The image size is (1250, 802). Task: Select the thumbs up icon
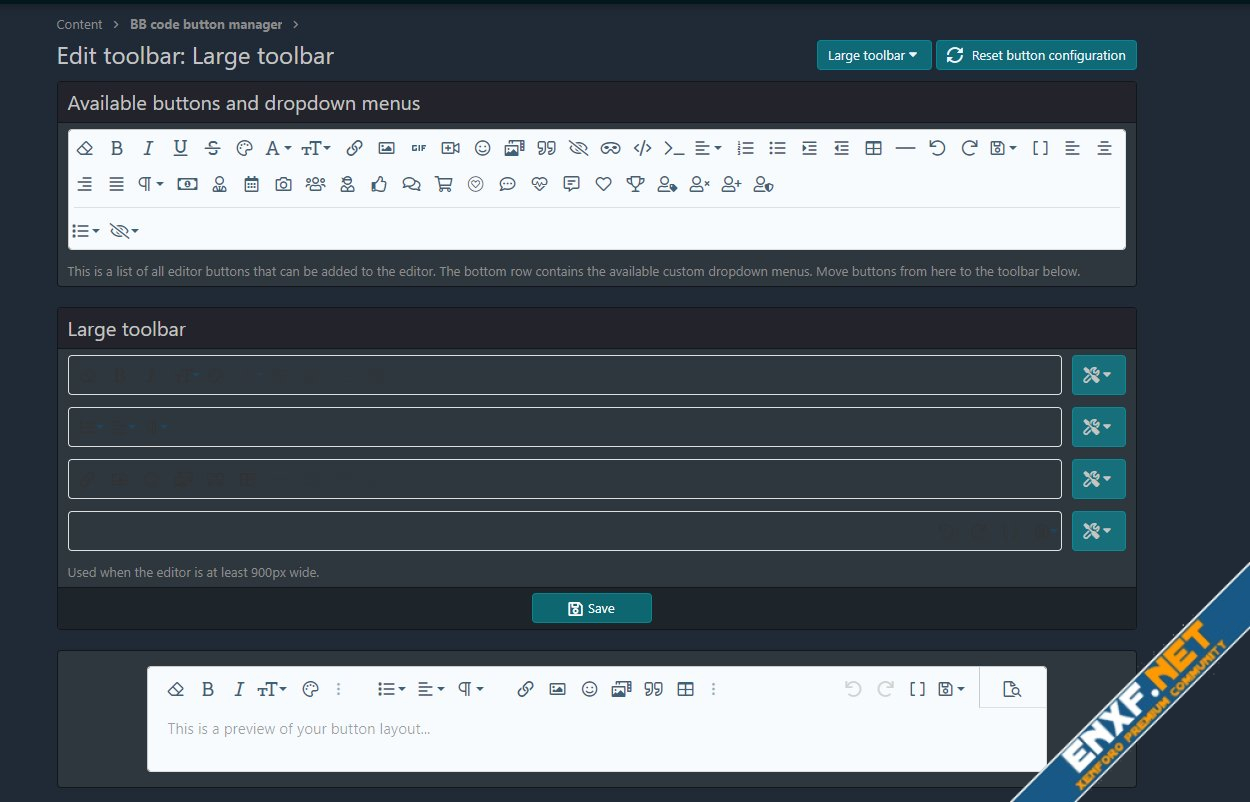click(379, 184)
